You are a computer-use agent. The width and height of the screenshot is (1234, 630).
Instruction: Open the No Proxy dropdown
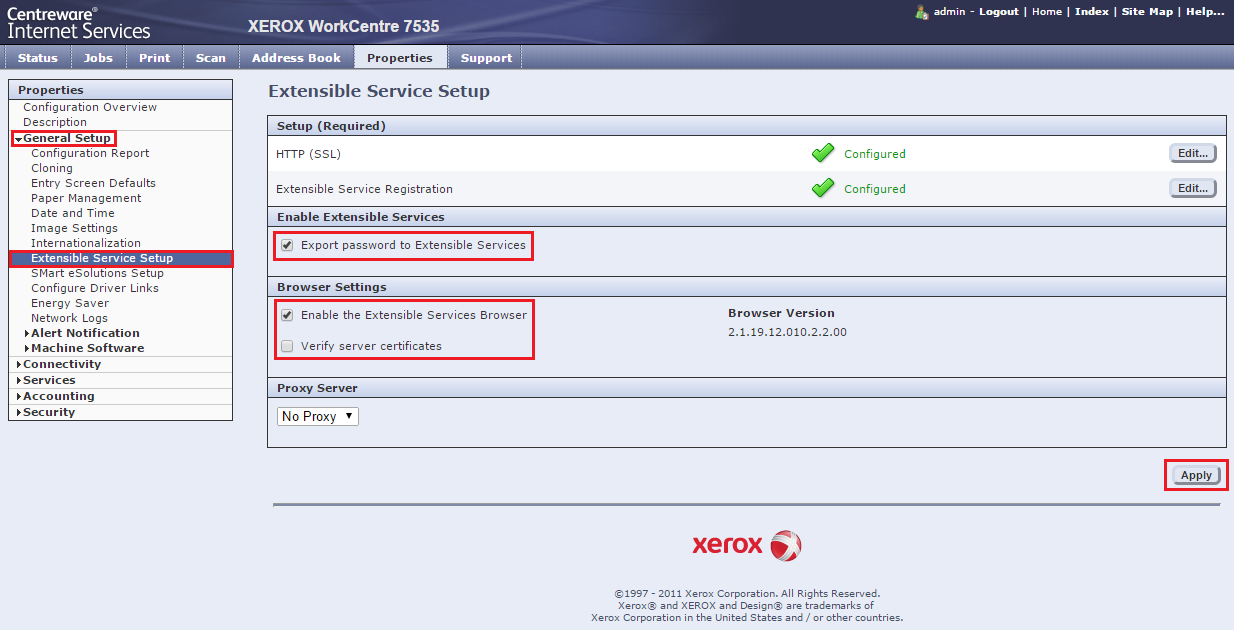317,416
